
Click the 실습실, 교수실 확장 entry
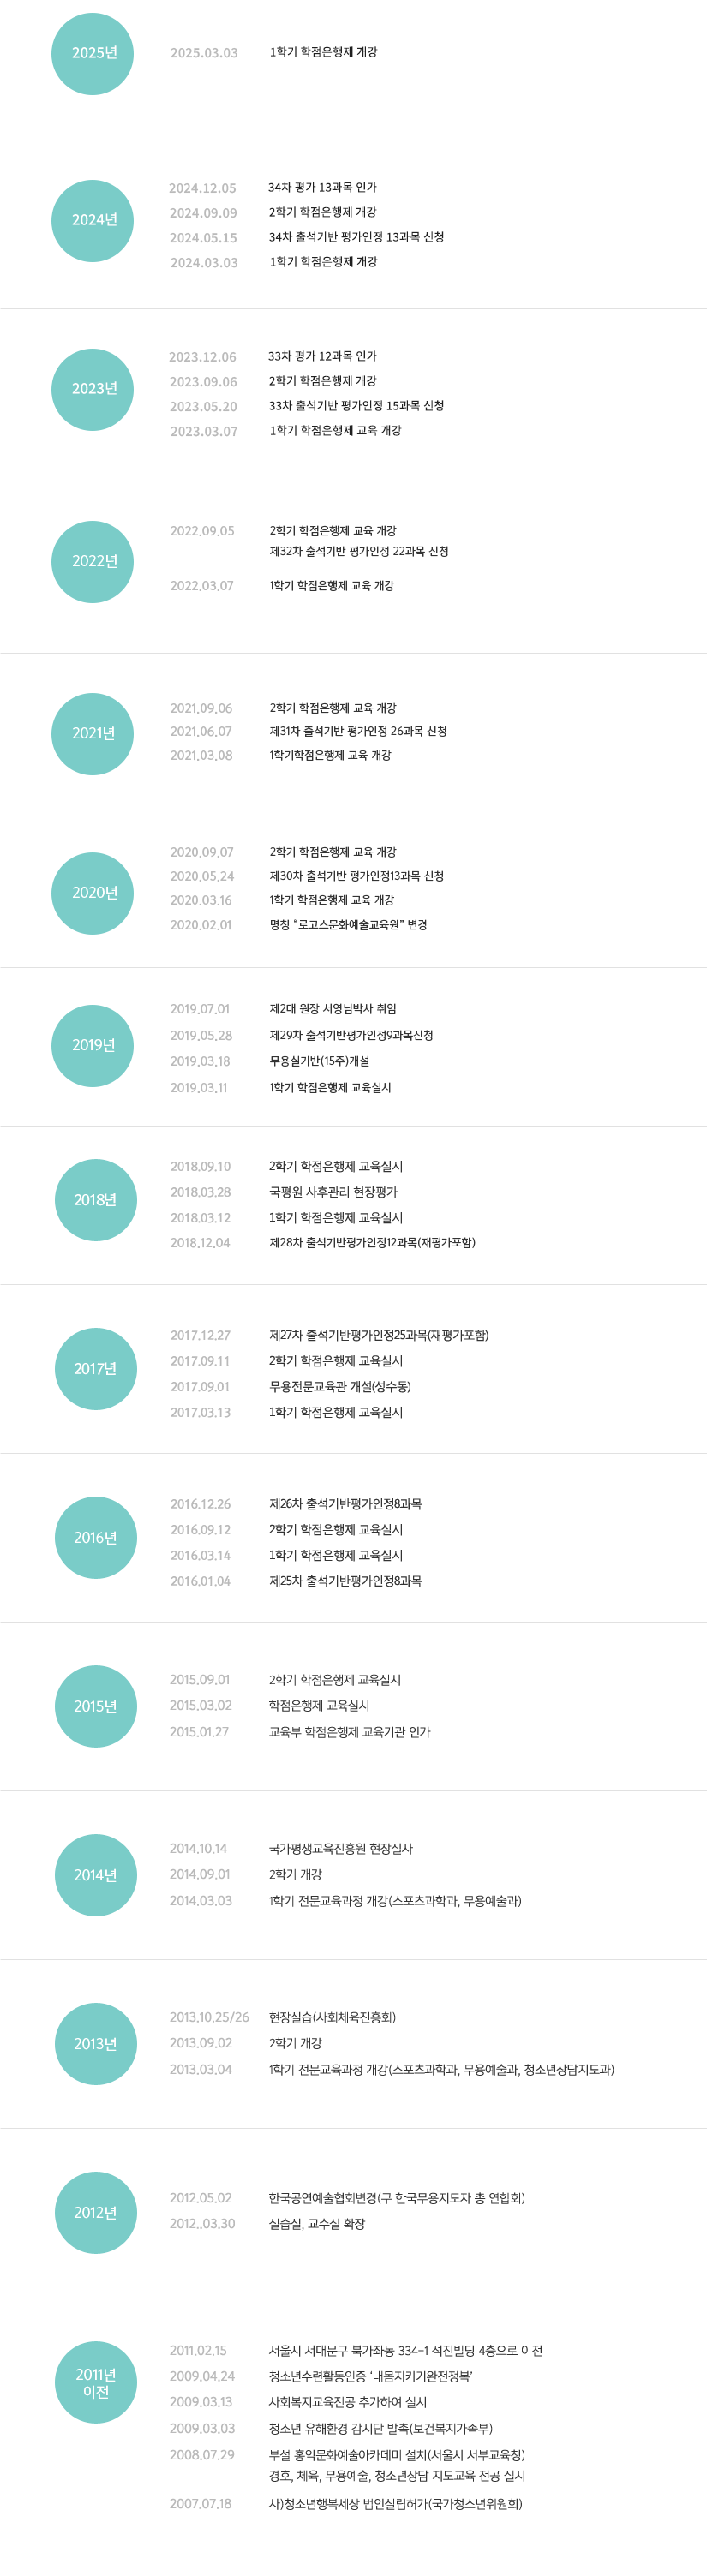(x=317, y=2224)
